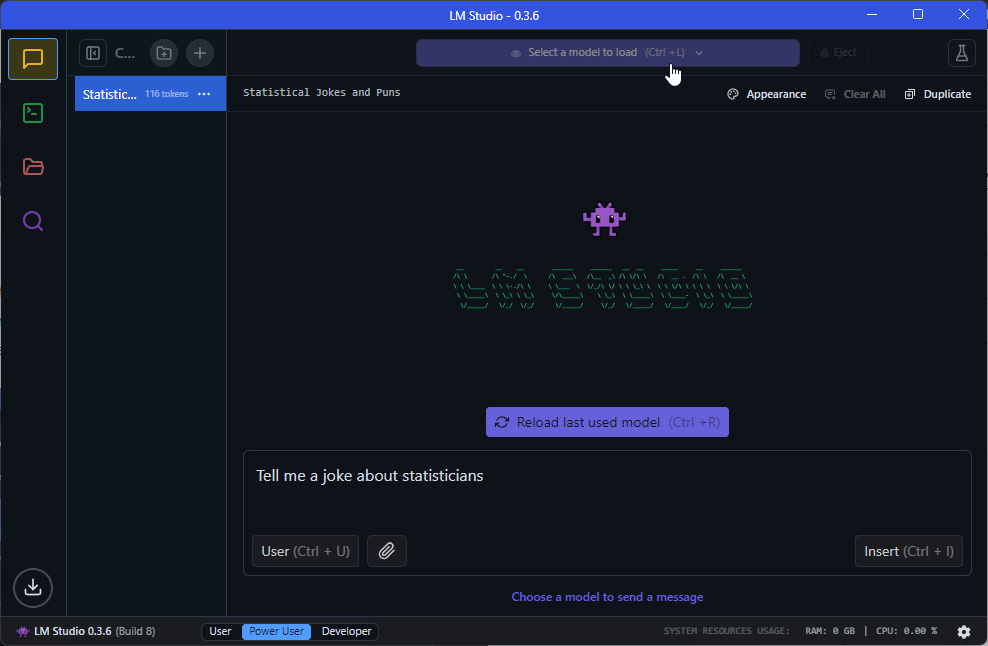
Task: Open options menu for Statistic chat
Action: [204, 94]
